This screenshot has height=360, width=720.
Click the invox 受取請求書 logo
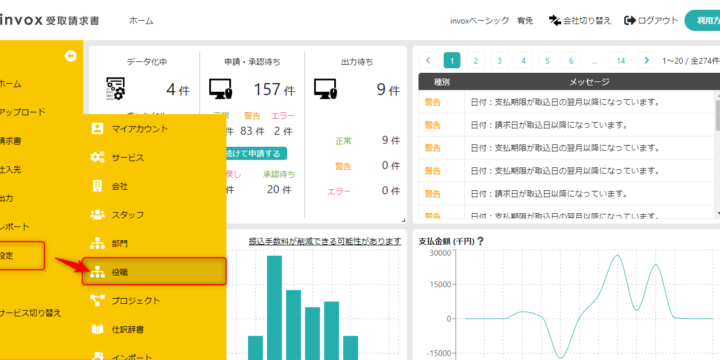(x=50, y=20)
